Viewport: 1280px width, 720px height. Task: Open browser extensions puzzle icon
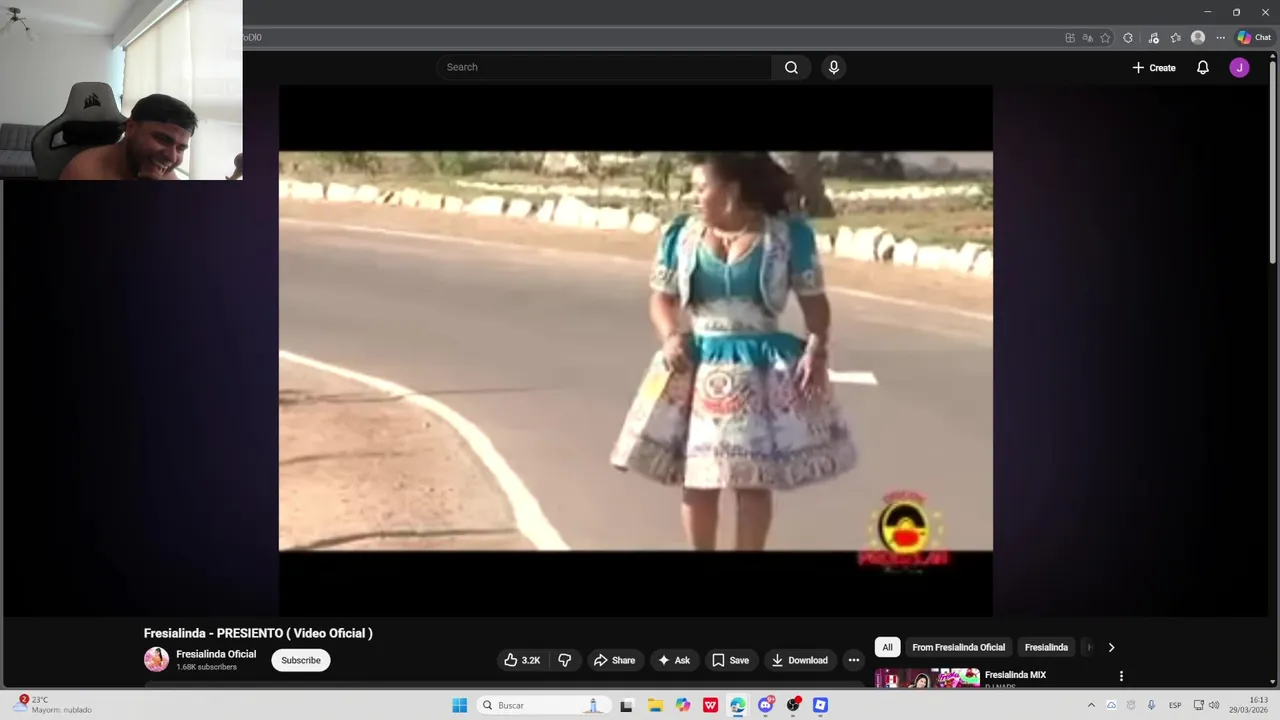click(x=1128, y=38)
